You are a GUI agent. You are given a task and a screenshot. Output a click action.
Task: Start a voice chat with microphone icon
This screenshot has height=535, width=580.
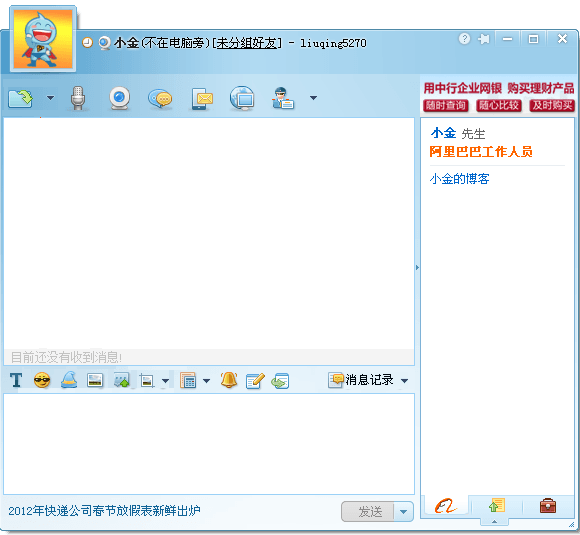click(78, 98)
